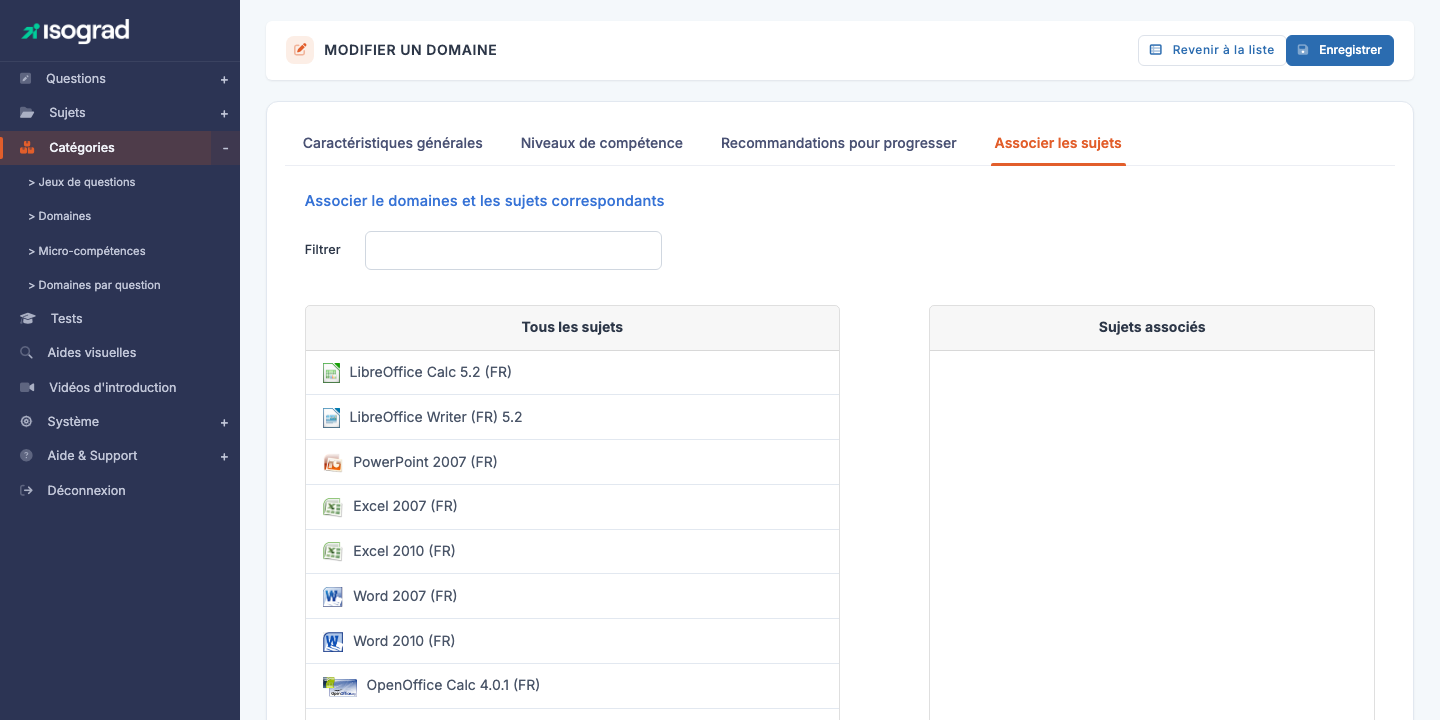The image size is (1440, 720).
Task: Select Word 2007 (FR) subject
Action: pos(572,597)
